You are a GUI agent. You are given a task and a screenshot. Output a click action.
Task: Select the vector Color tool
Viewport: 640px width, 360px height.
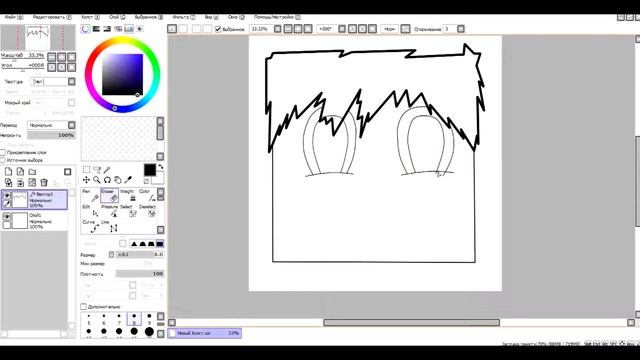click(x=147, y=196)
